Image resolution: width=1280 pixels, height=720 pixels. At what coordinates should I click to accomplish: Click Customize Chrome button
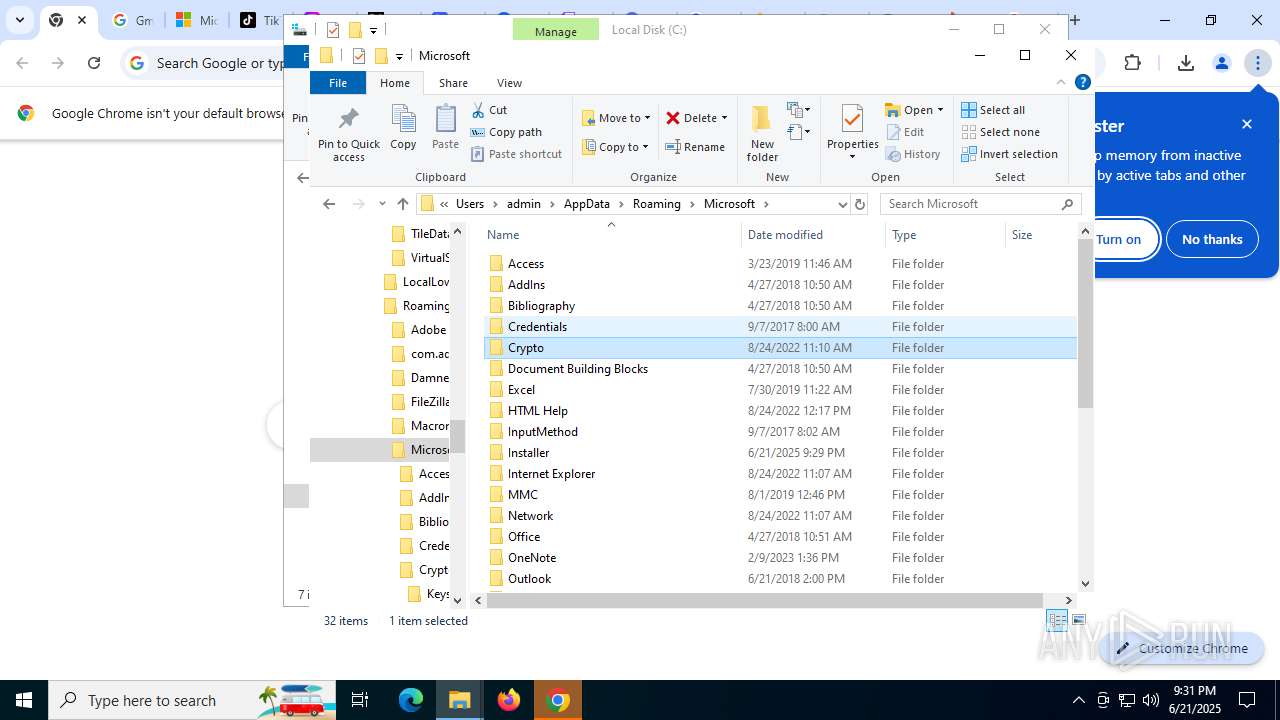point(1181,648)
